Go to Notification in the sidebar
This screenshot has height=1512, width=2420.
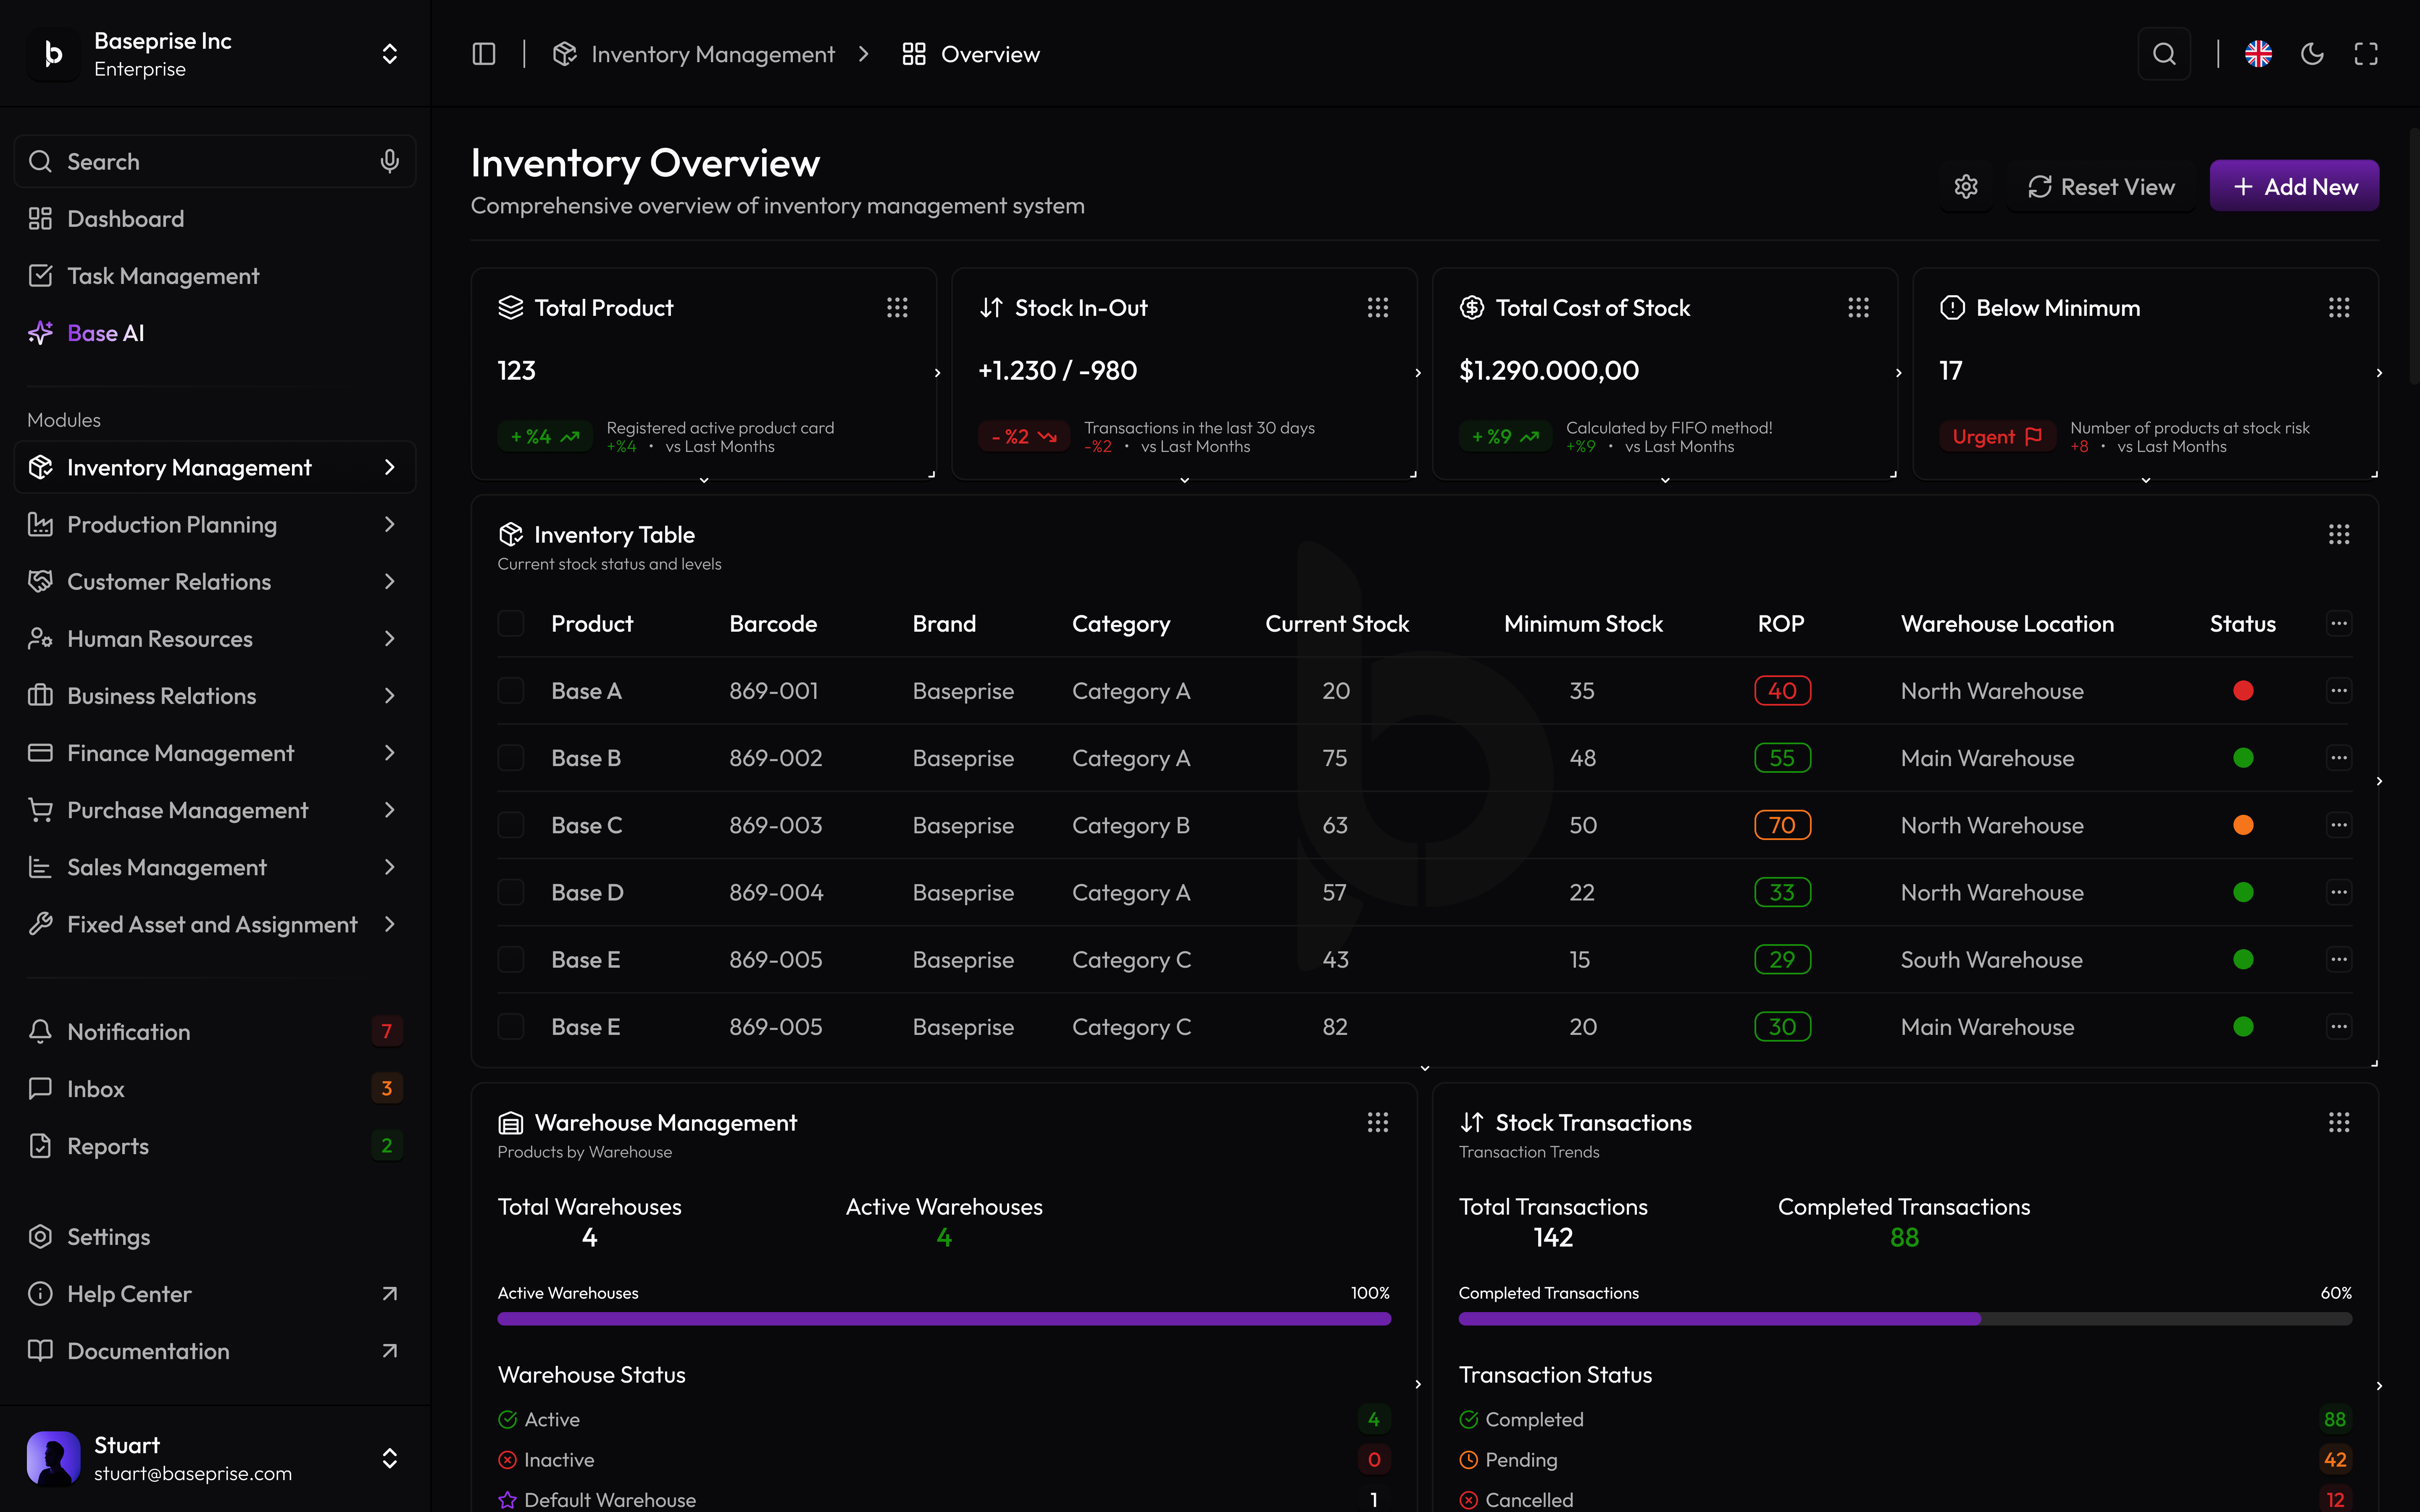click(128, 1031)
